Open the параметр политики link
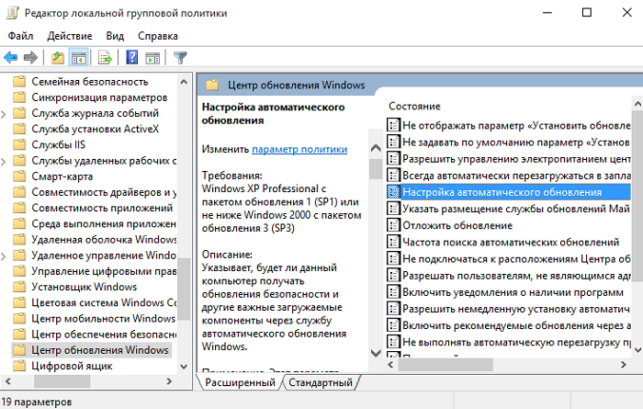Viewport: 643px width, 409px height. tap(299, 149)
